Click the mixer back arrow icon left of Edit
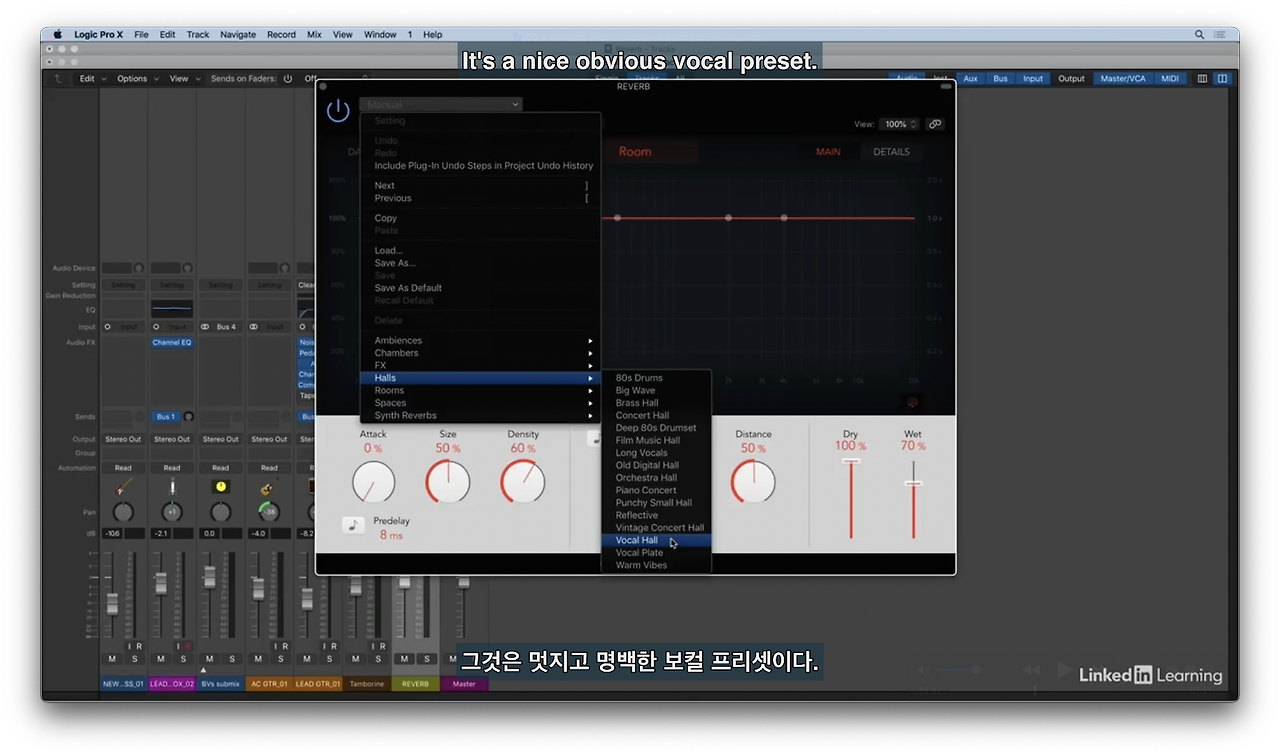Viewport: 1280px width, 756px height. click(58, 78)
